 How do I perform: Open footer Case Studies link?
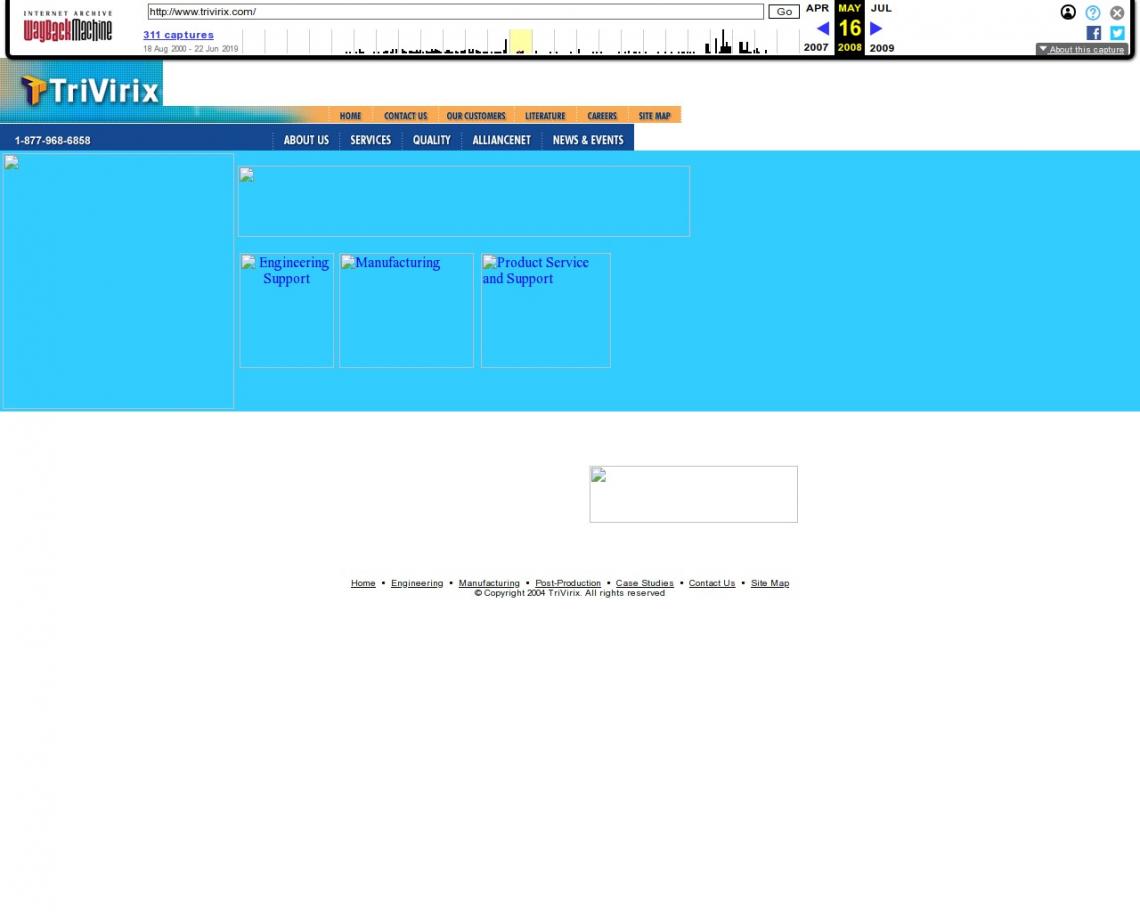(x=644, y=583)
